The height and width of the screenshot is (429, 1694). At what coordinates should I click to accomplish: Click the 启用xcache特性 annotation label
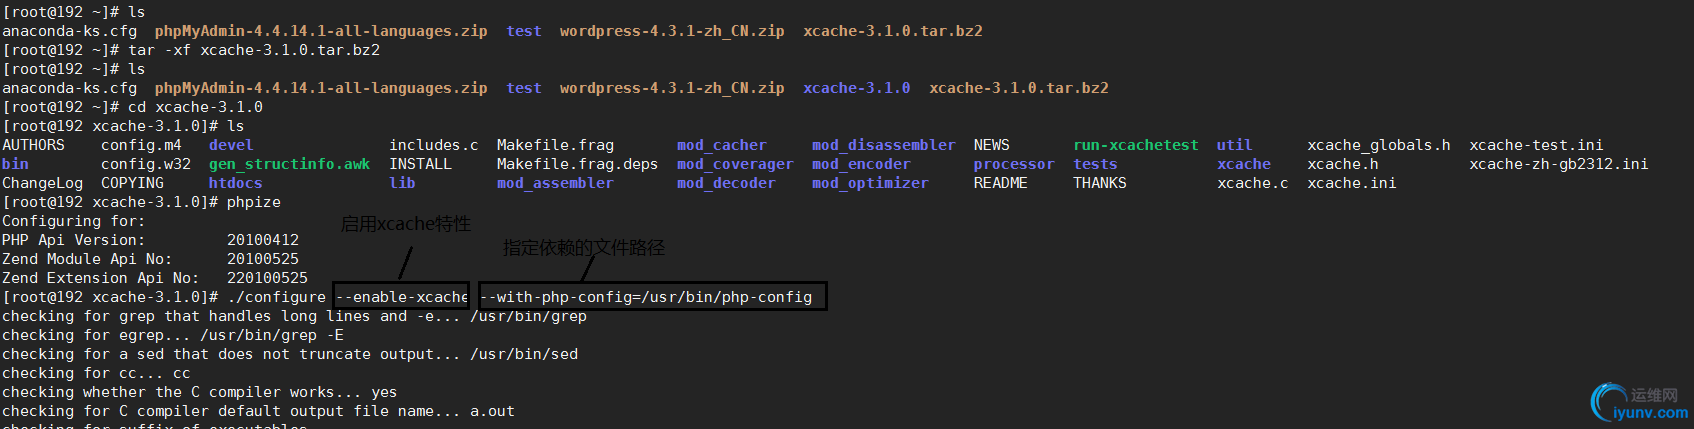[405, 224]
